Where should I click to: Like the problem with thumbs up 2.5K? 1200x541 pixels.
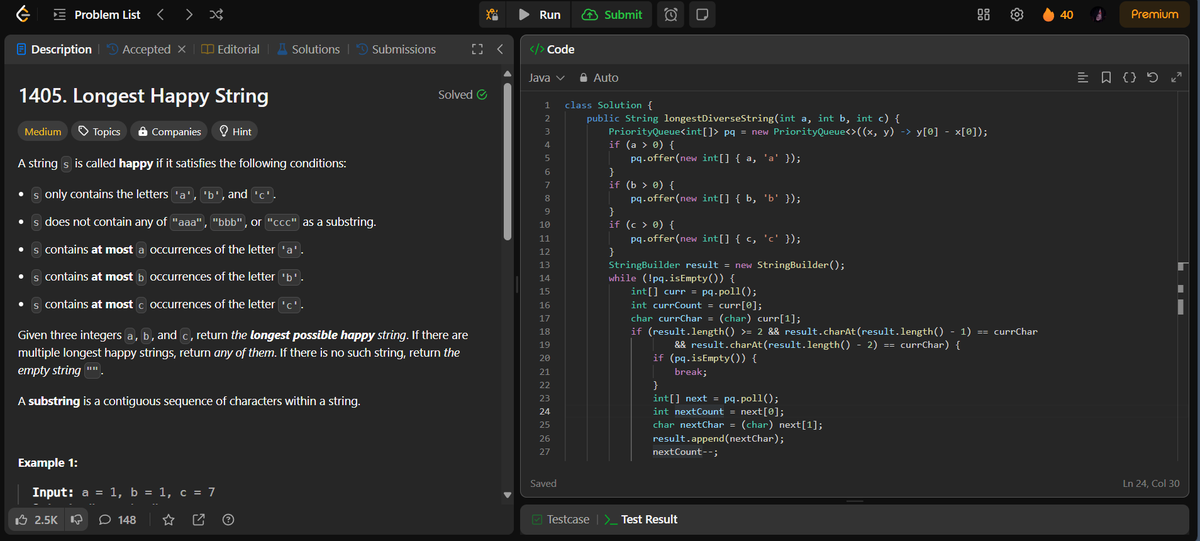(x=35, y=519)
